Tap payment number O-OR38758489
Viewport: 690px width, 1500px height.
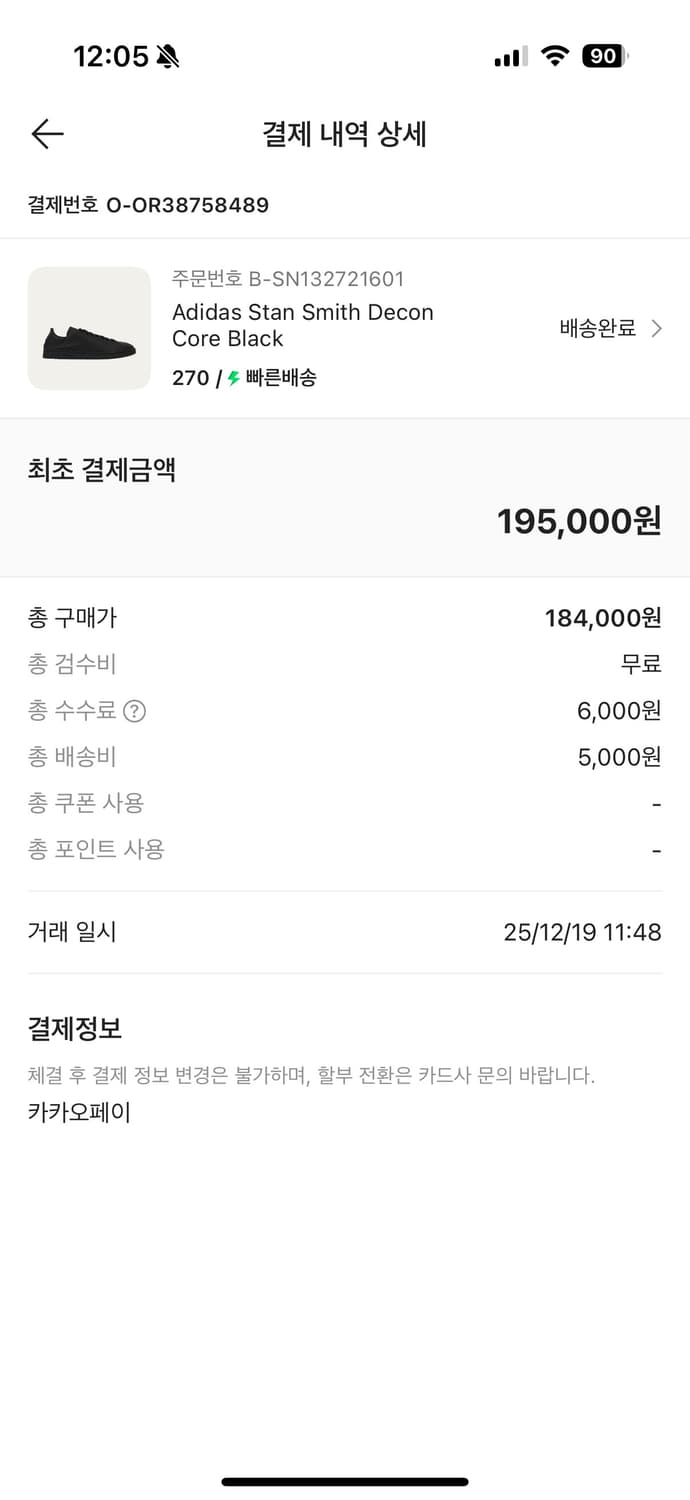coord(147,205)
